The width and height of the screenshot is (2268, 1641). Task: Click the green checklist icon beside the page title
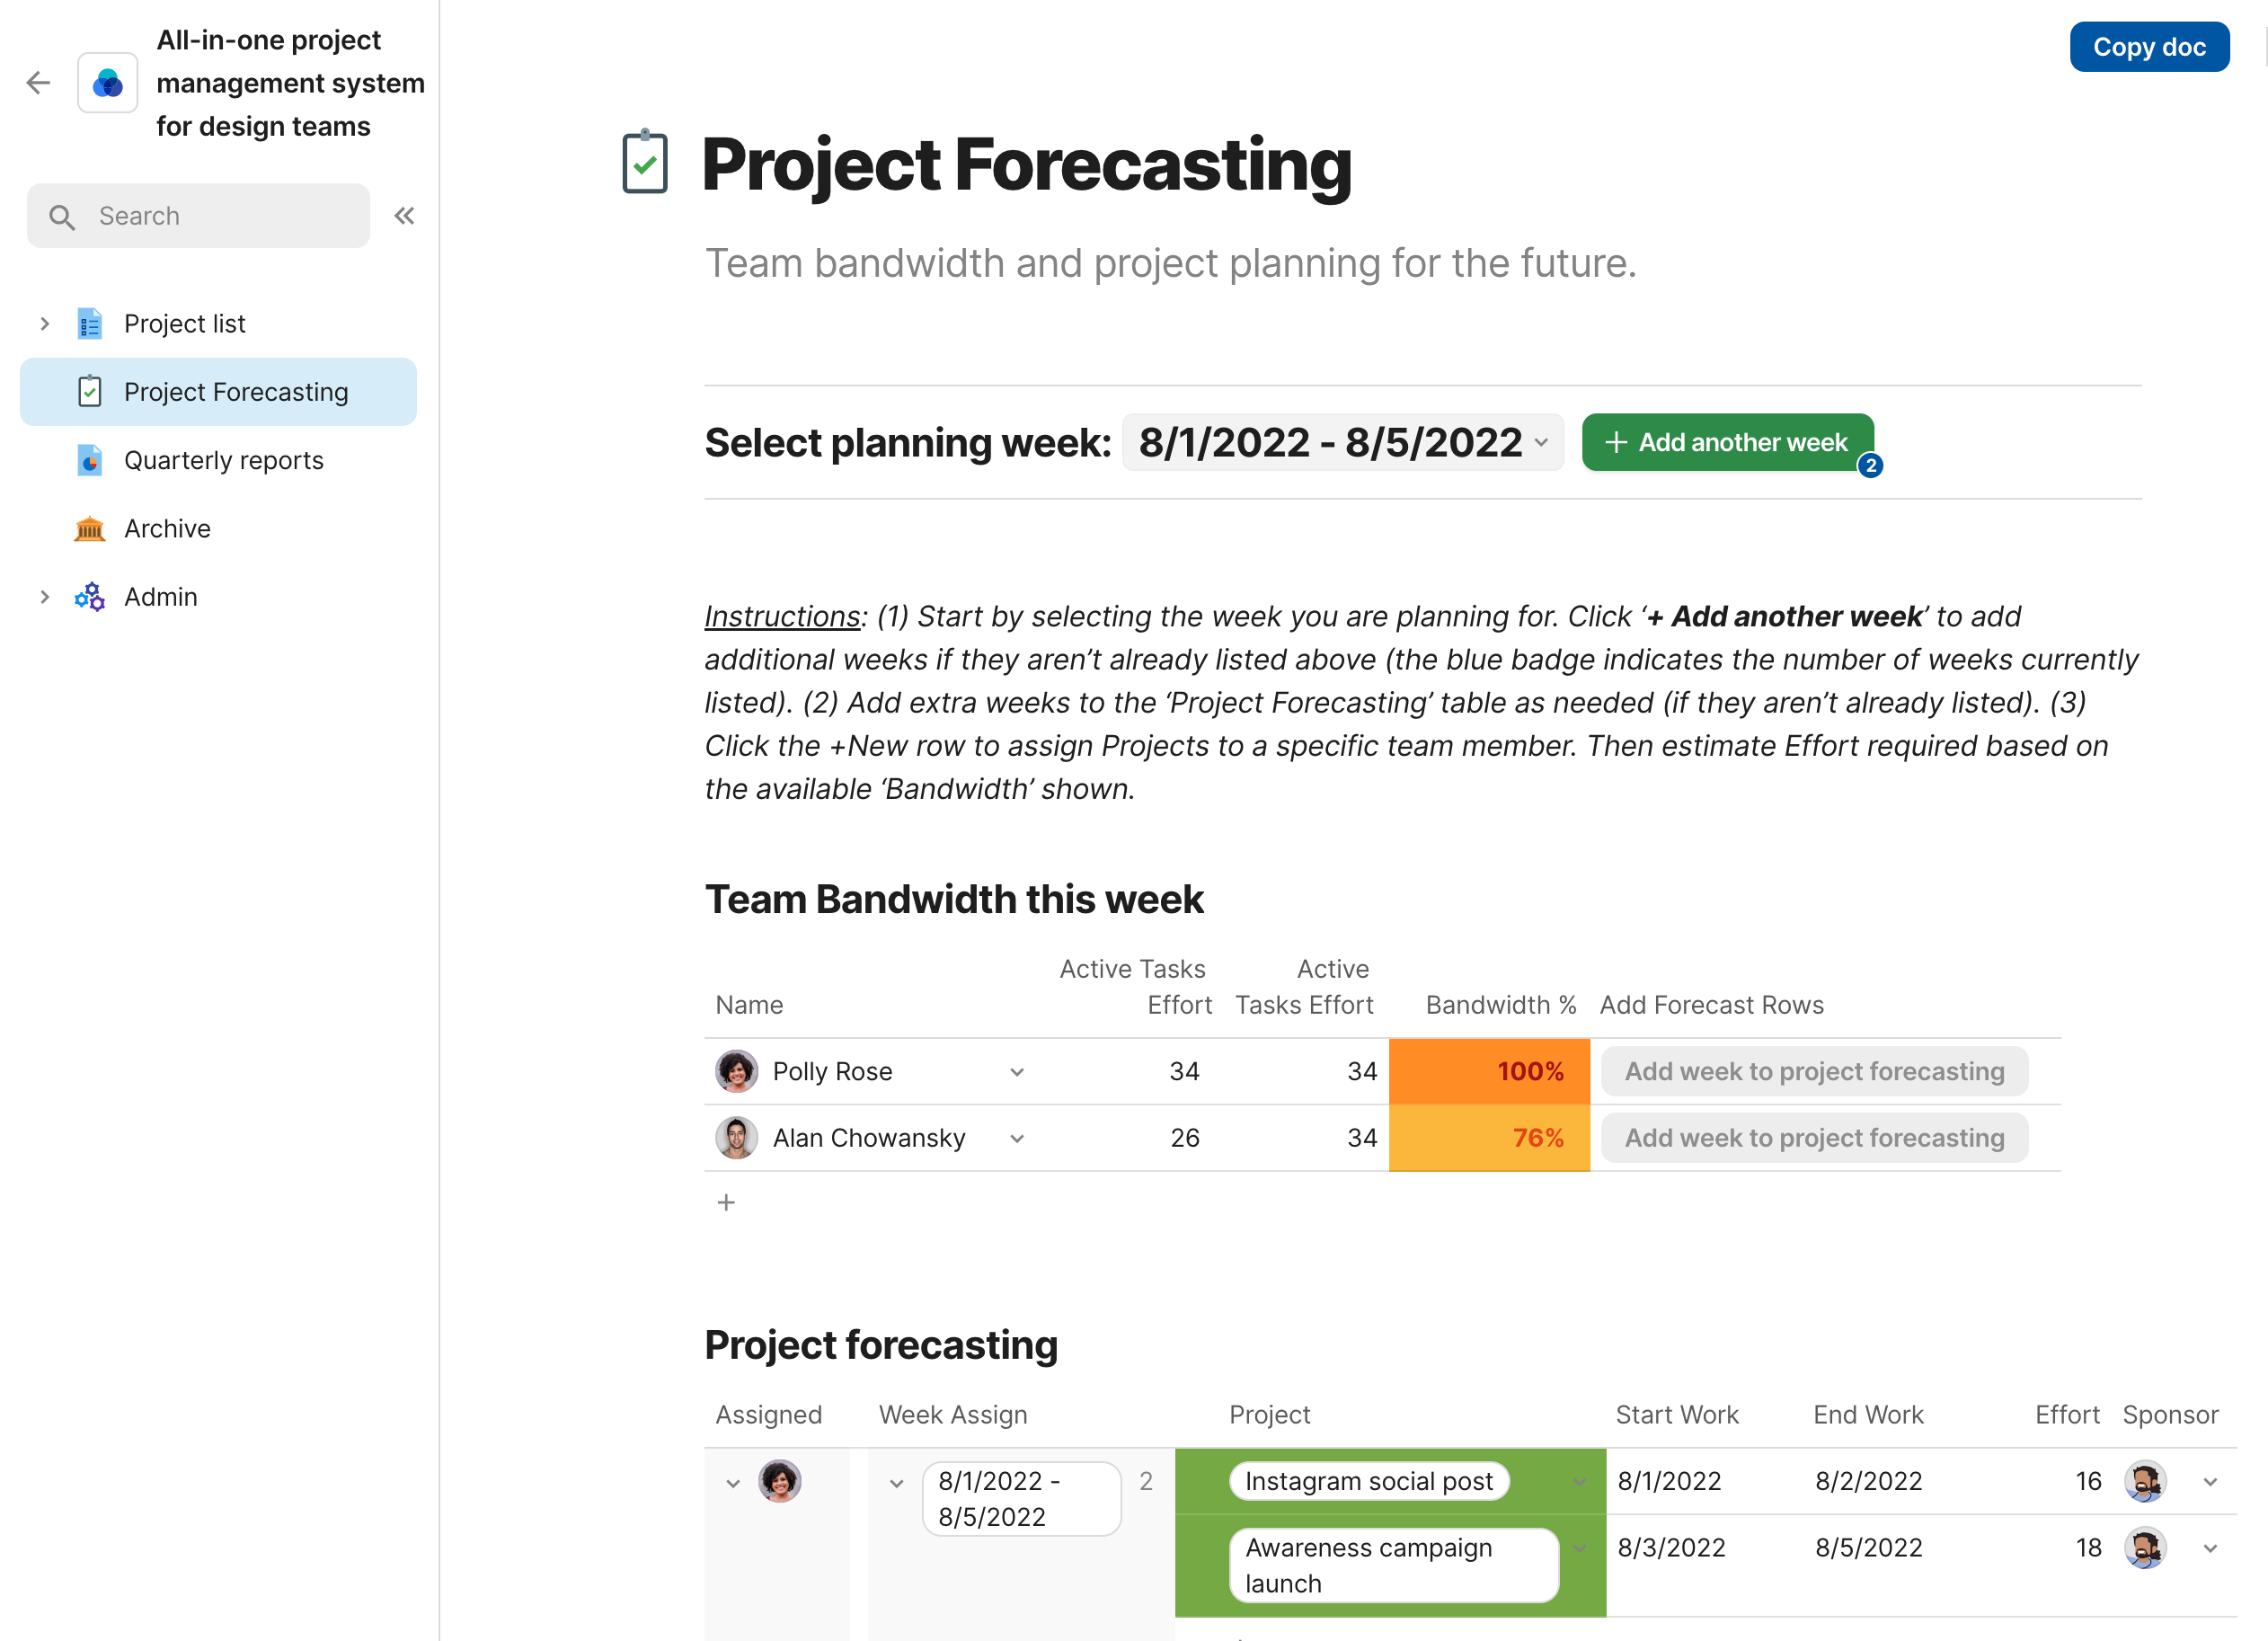click(x=644, y=163)
